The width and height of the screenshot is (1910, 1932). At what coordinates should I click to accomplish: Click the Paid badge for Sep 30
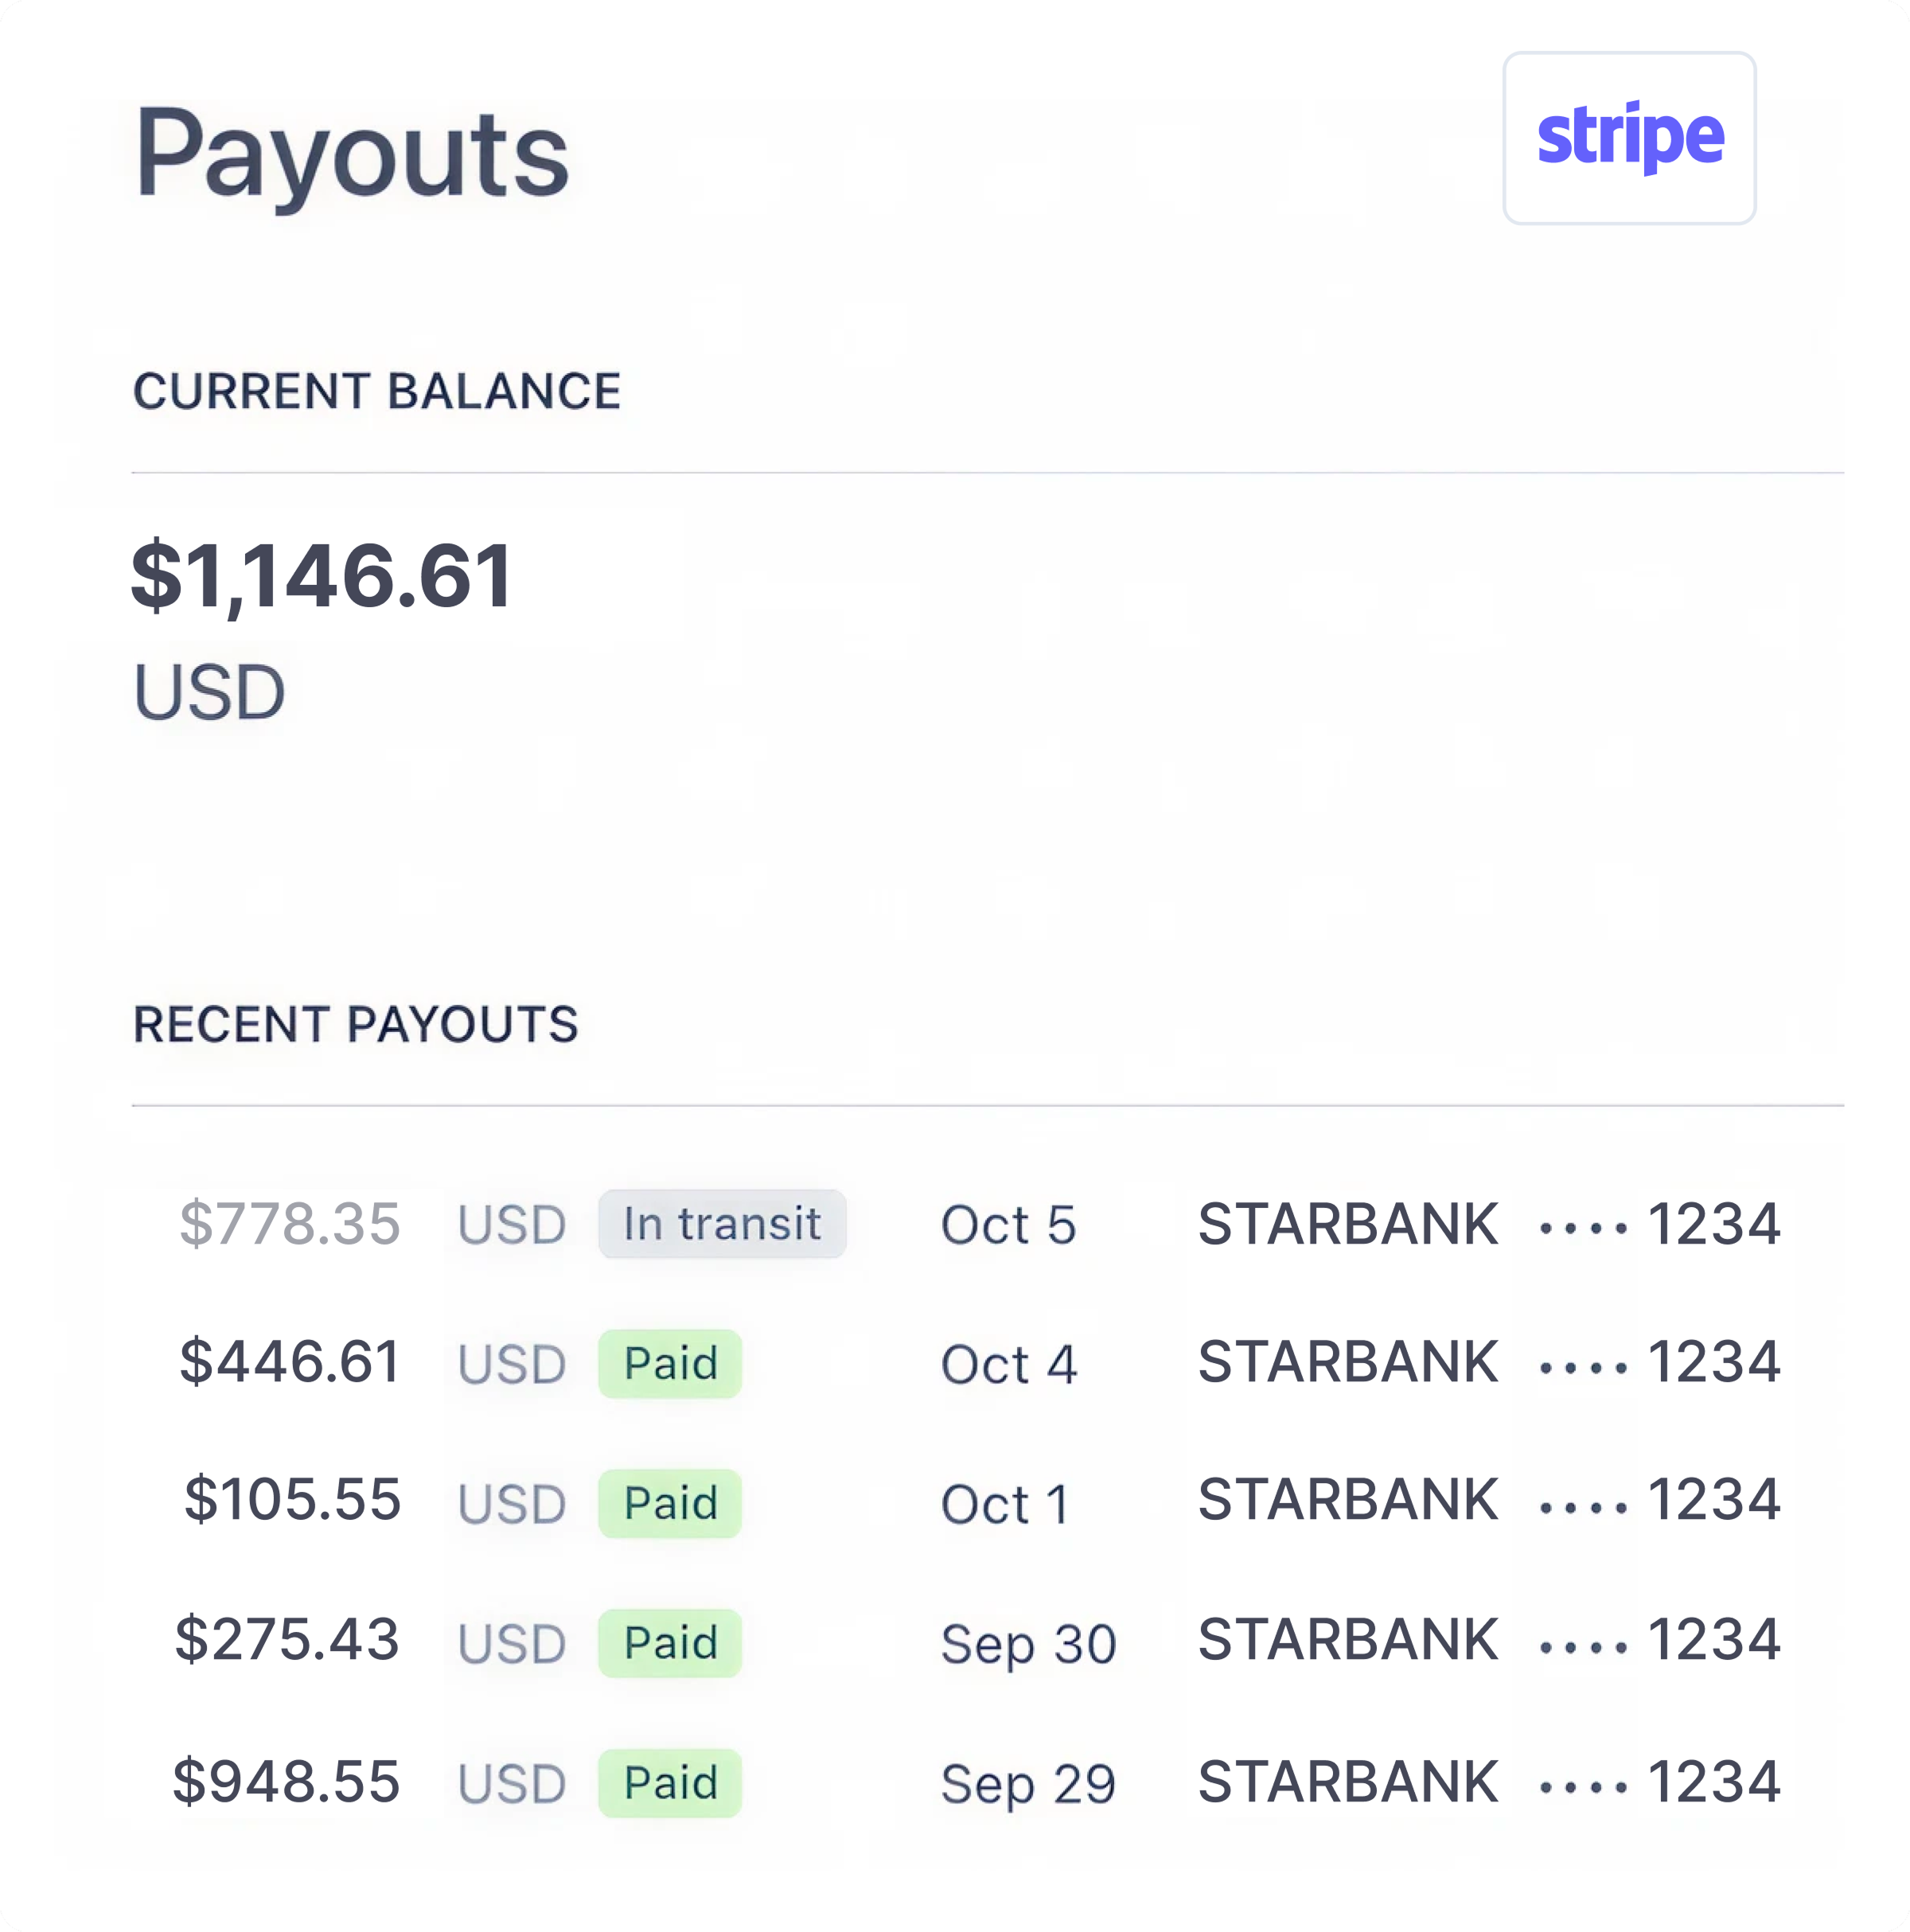[670, 1642]
